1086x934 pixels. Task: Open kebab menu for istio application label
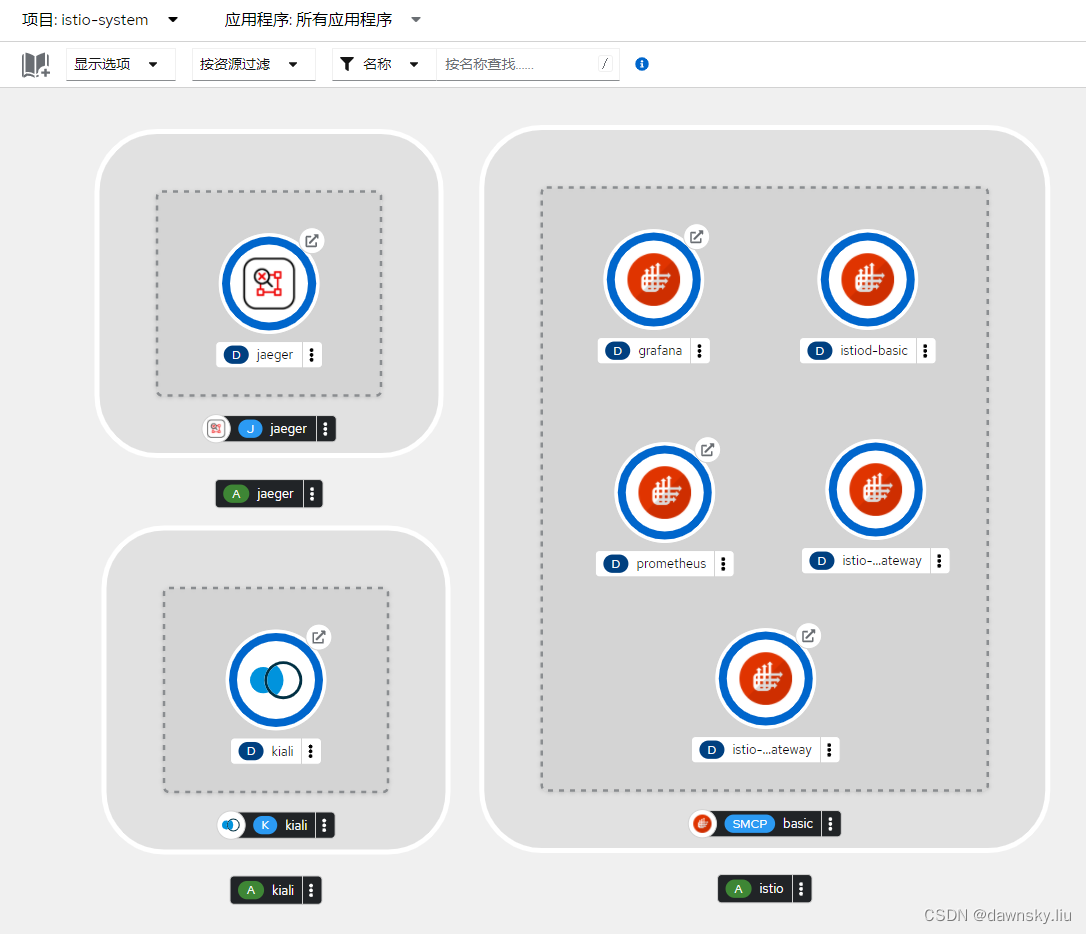tap(801, 888)
